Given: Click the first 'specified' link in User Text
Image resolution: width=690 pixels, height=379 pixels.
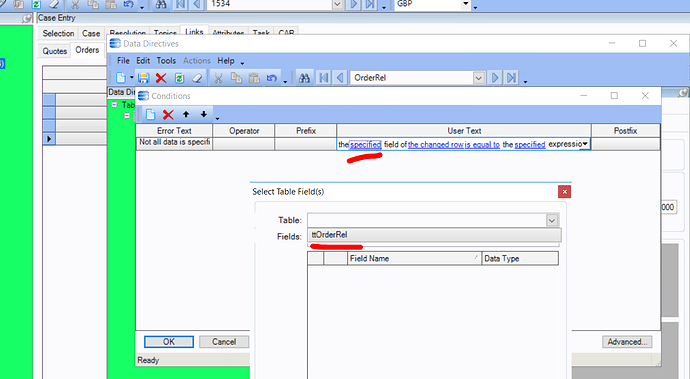Looking at the screenshot, I should click(x=365, y=144).
